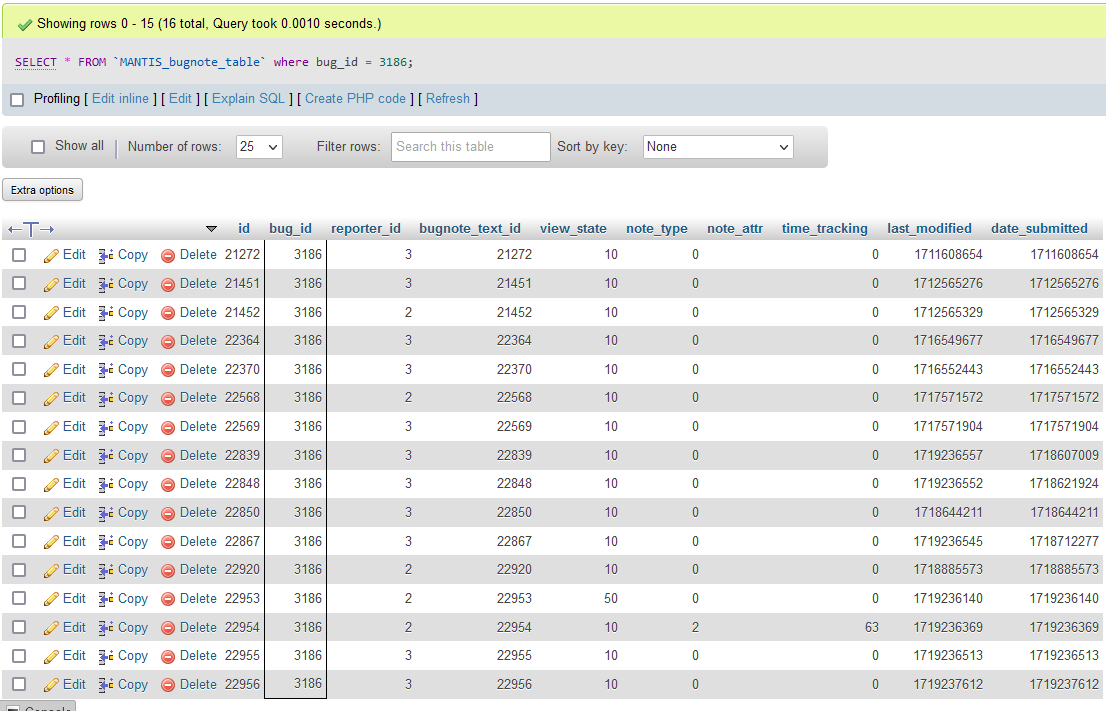Click the red Delete icon for row 22850
This screenshot has width=1106, height=711.
click(x=168, y=513)
